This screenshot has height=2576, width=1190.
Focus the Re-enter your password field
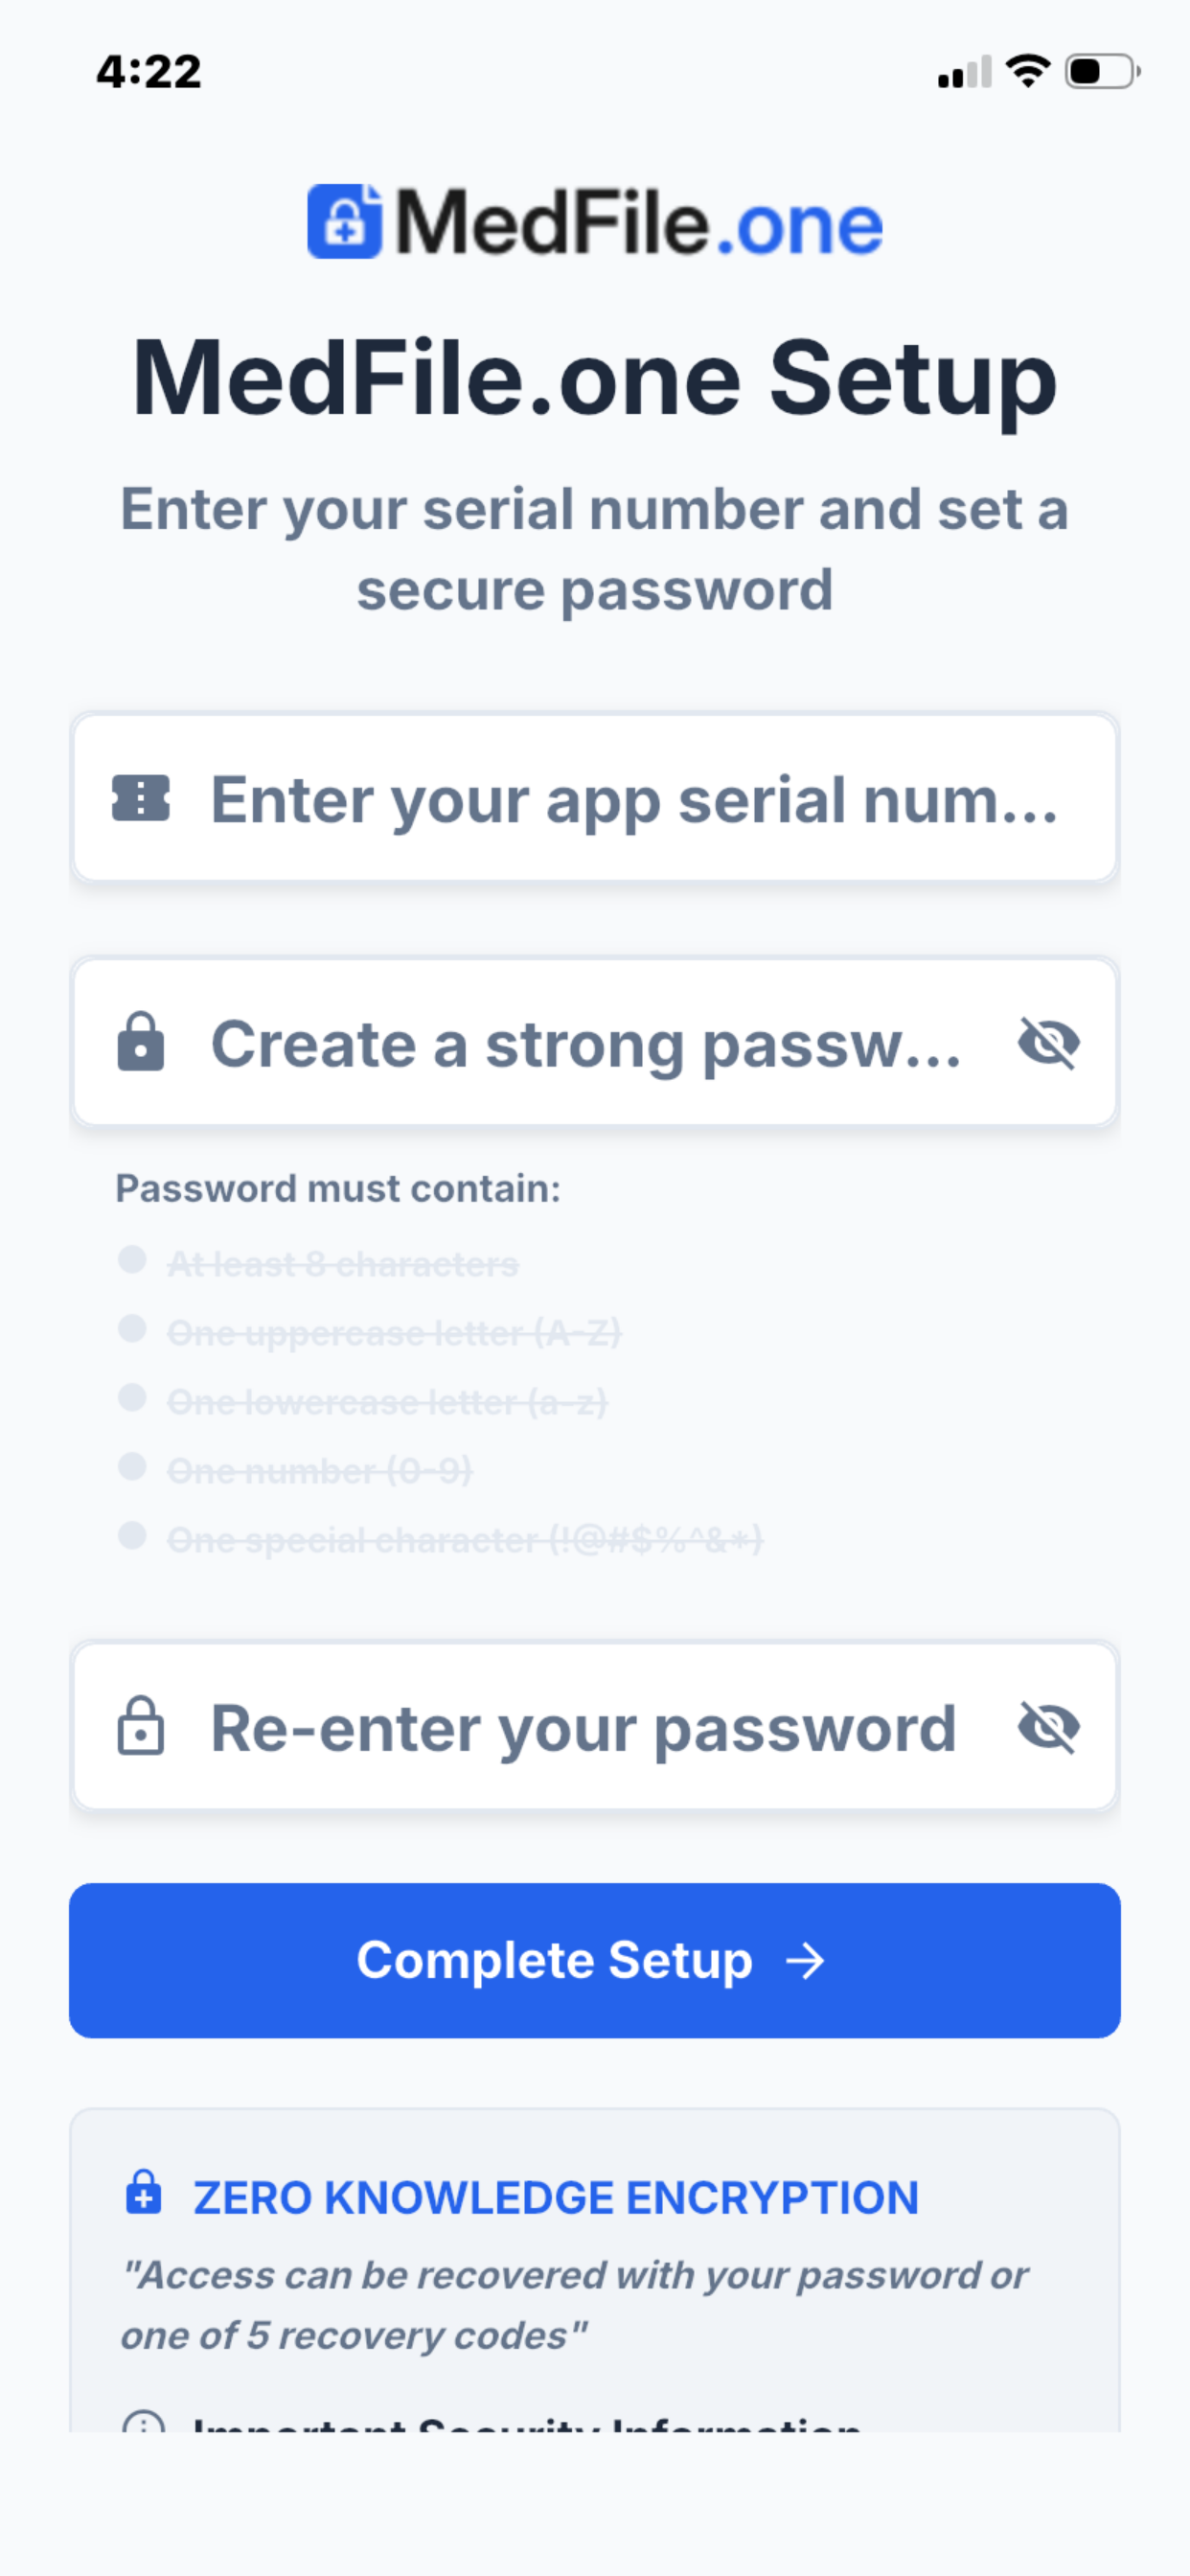595,1726
